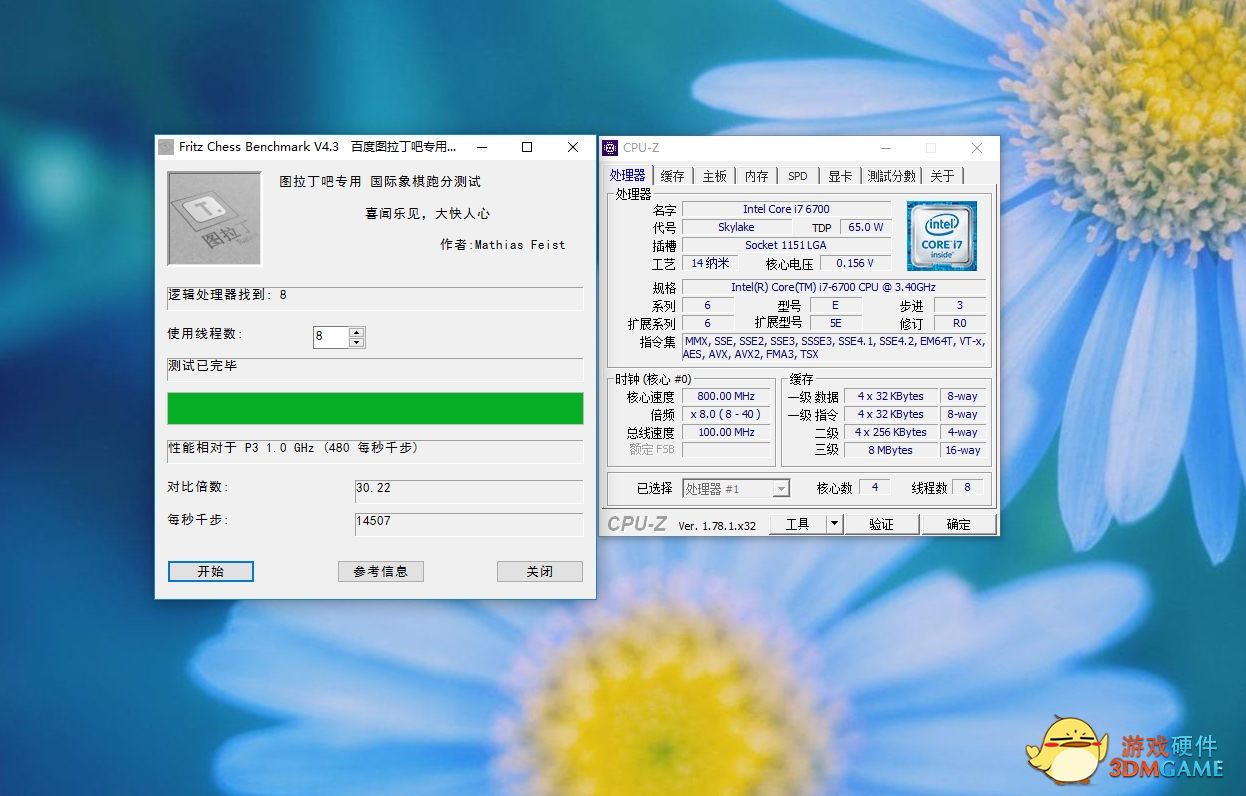This screenshot has height=796, width=1246.
Task: Click the 核心数 value 4
Action: pos(875,487)
